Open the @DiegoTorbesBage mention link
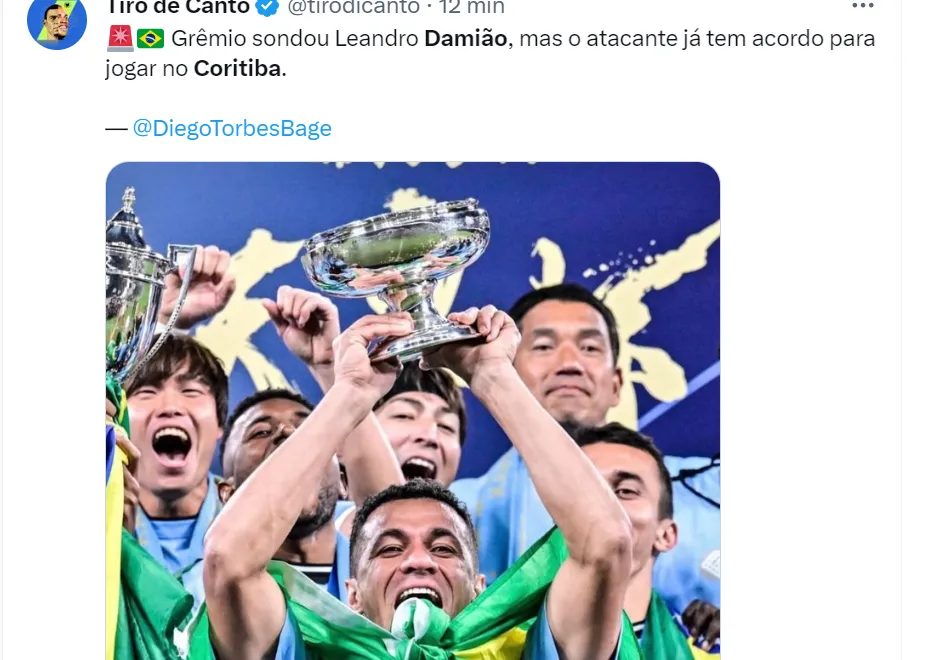Image resolution: width=932 pixels, height=660 pixels. pyautogui.click(x=232, y=128)
